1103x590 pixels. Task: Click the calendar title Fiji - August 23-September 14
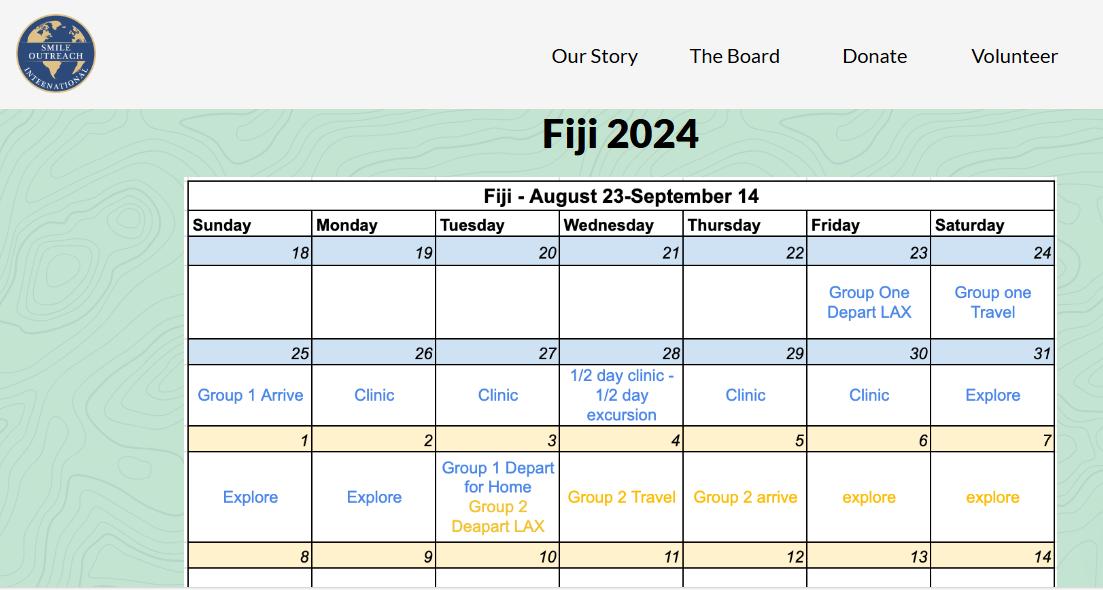point(621,196)
